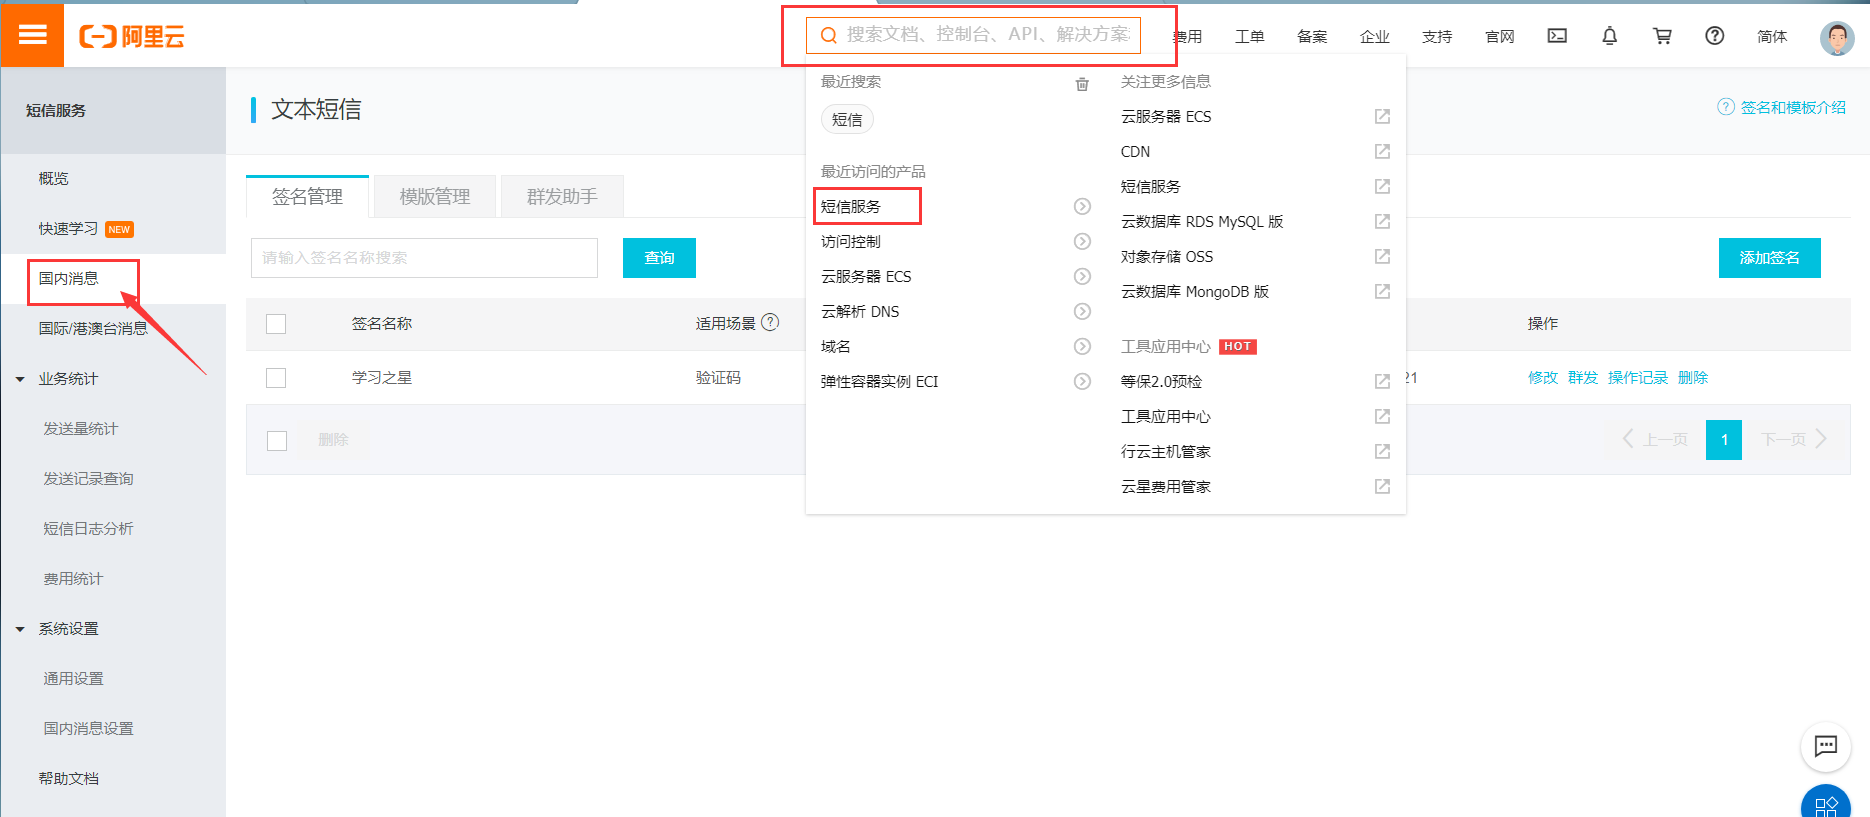The width and height of the screenshot is (1870, 817).
Task: Click the arrow icon next to 域名
Action: coord(1082,347)
